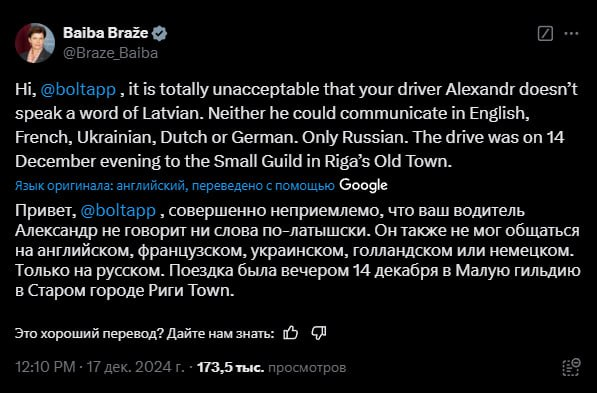
Task: Click the Google logo attribution
Action: pyautogui.click(x=363, y=185)
